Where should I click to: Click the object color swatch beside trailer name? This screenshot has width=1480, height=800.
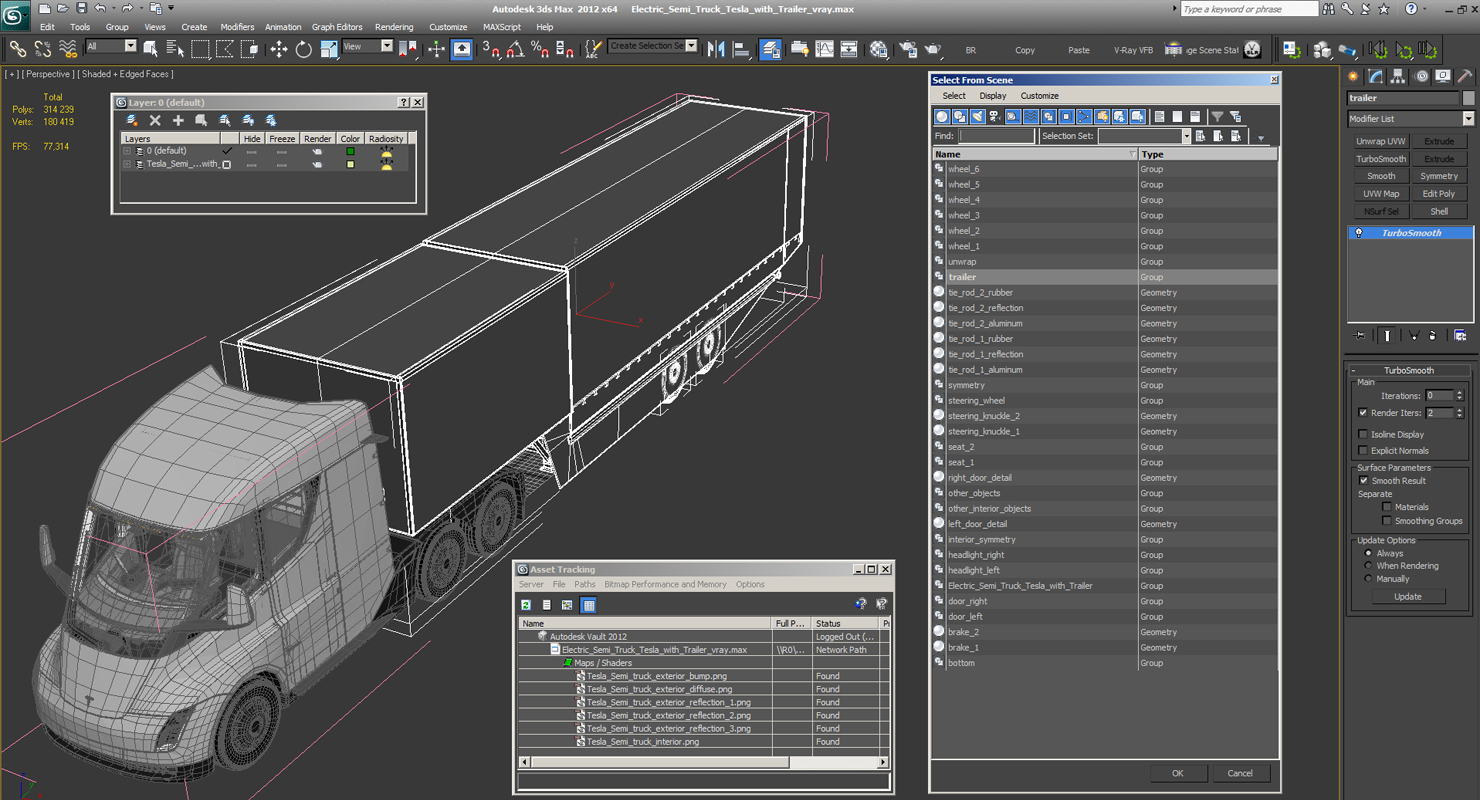[1468, 98]
